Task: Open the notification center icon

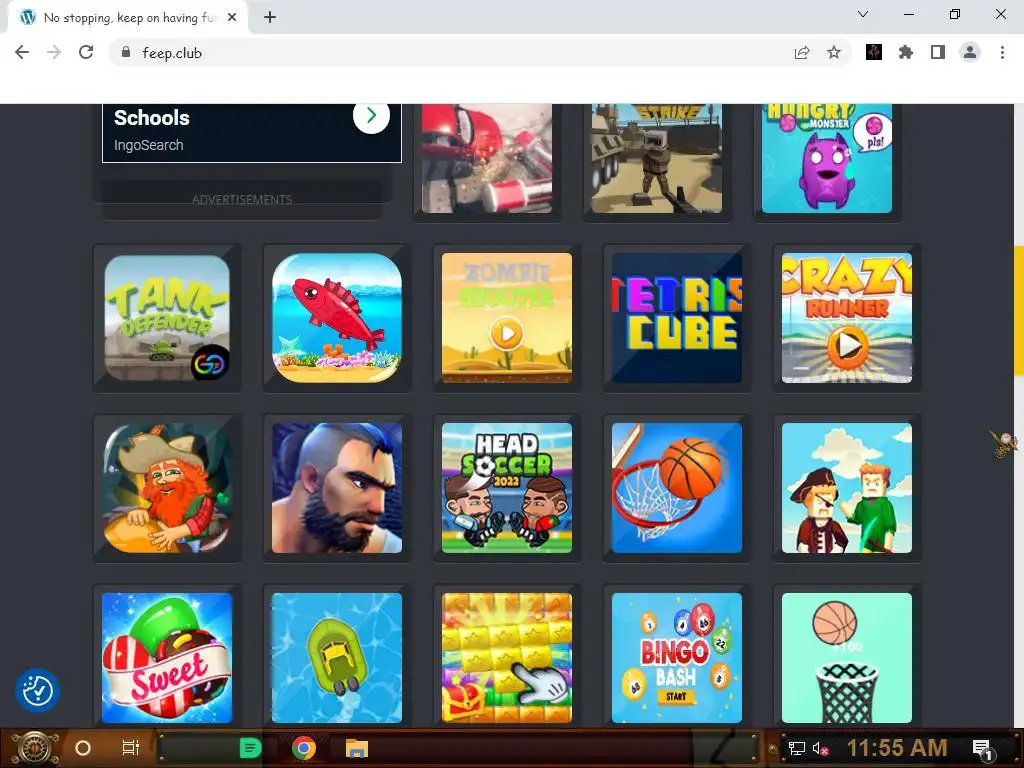Action: point(983,748)
